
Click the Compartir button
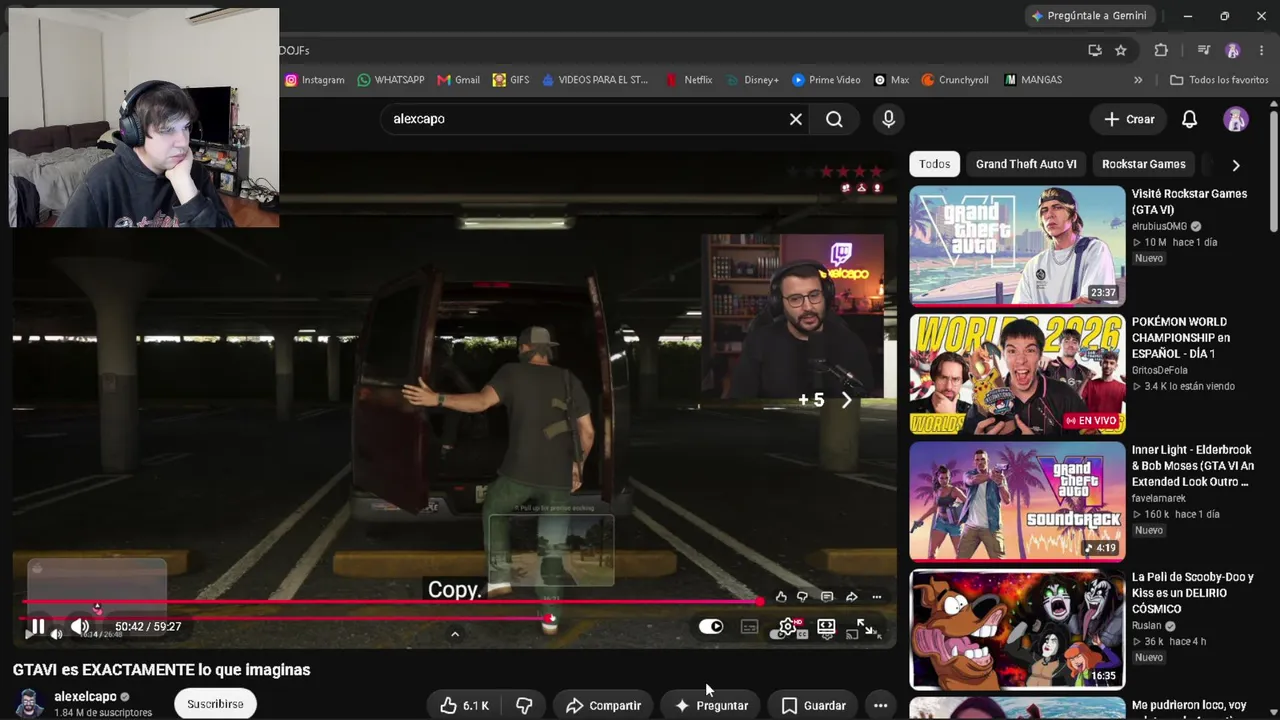click(603, 705)
